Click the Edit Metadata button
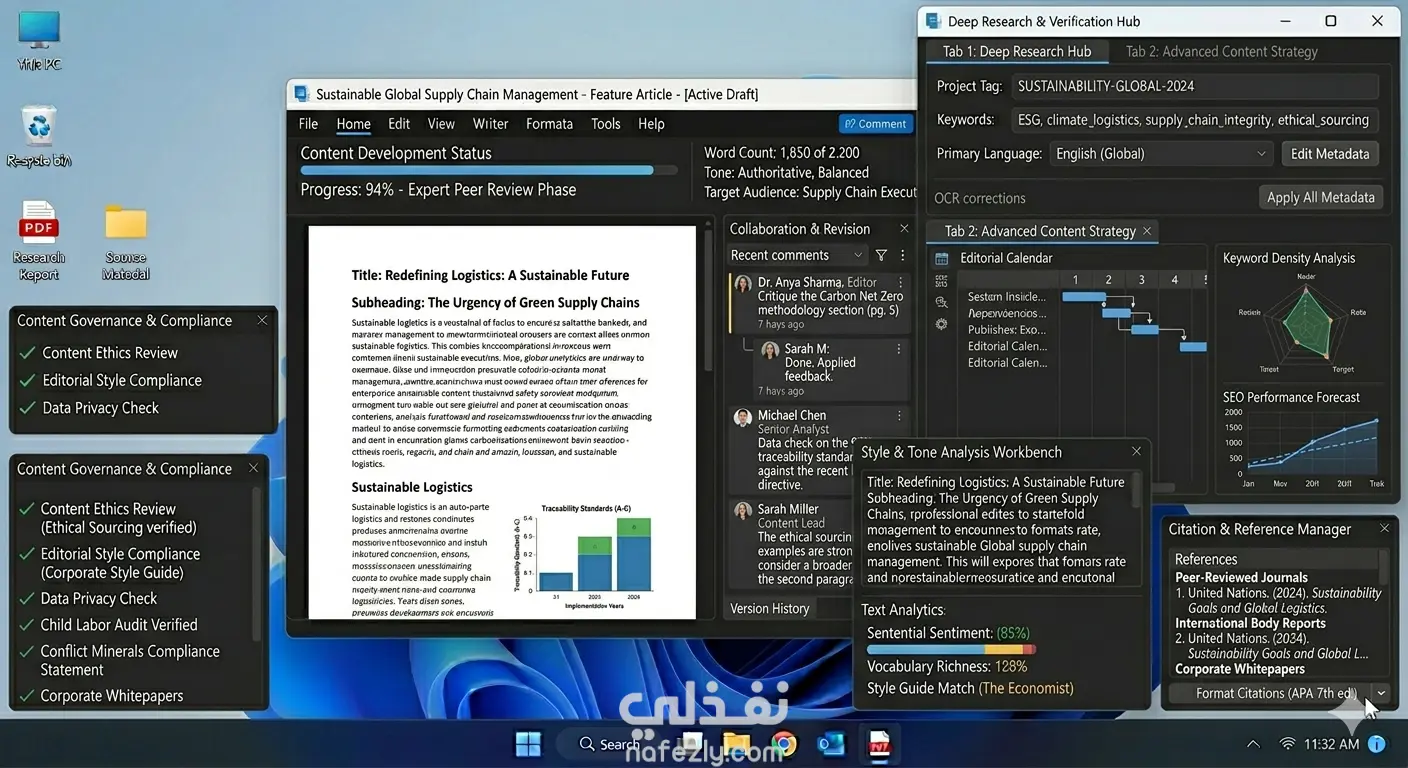The image size is (1408, 768). point(1330,154)
